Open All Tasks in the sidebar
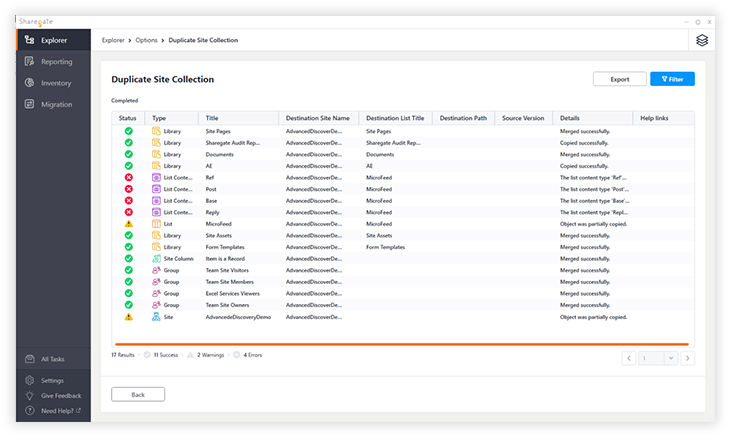The height and width of the screenshot is (437, 730). coord(54,359)
